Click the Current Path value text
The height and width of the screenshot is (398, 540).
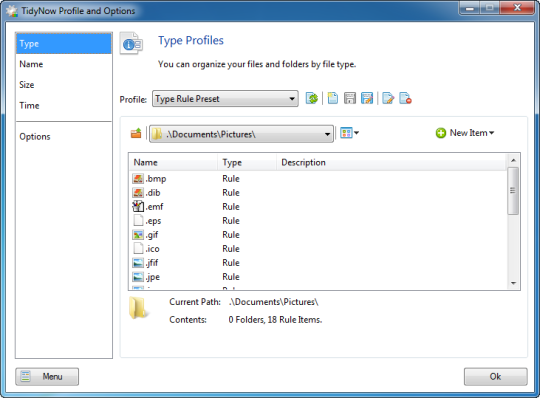click(x=273, y=302)
